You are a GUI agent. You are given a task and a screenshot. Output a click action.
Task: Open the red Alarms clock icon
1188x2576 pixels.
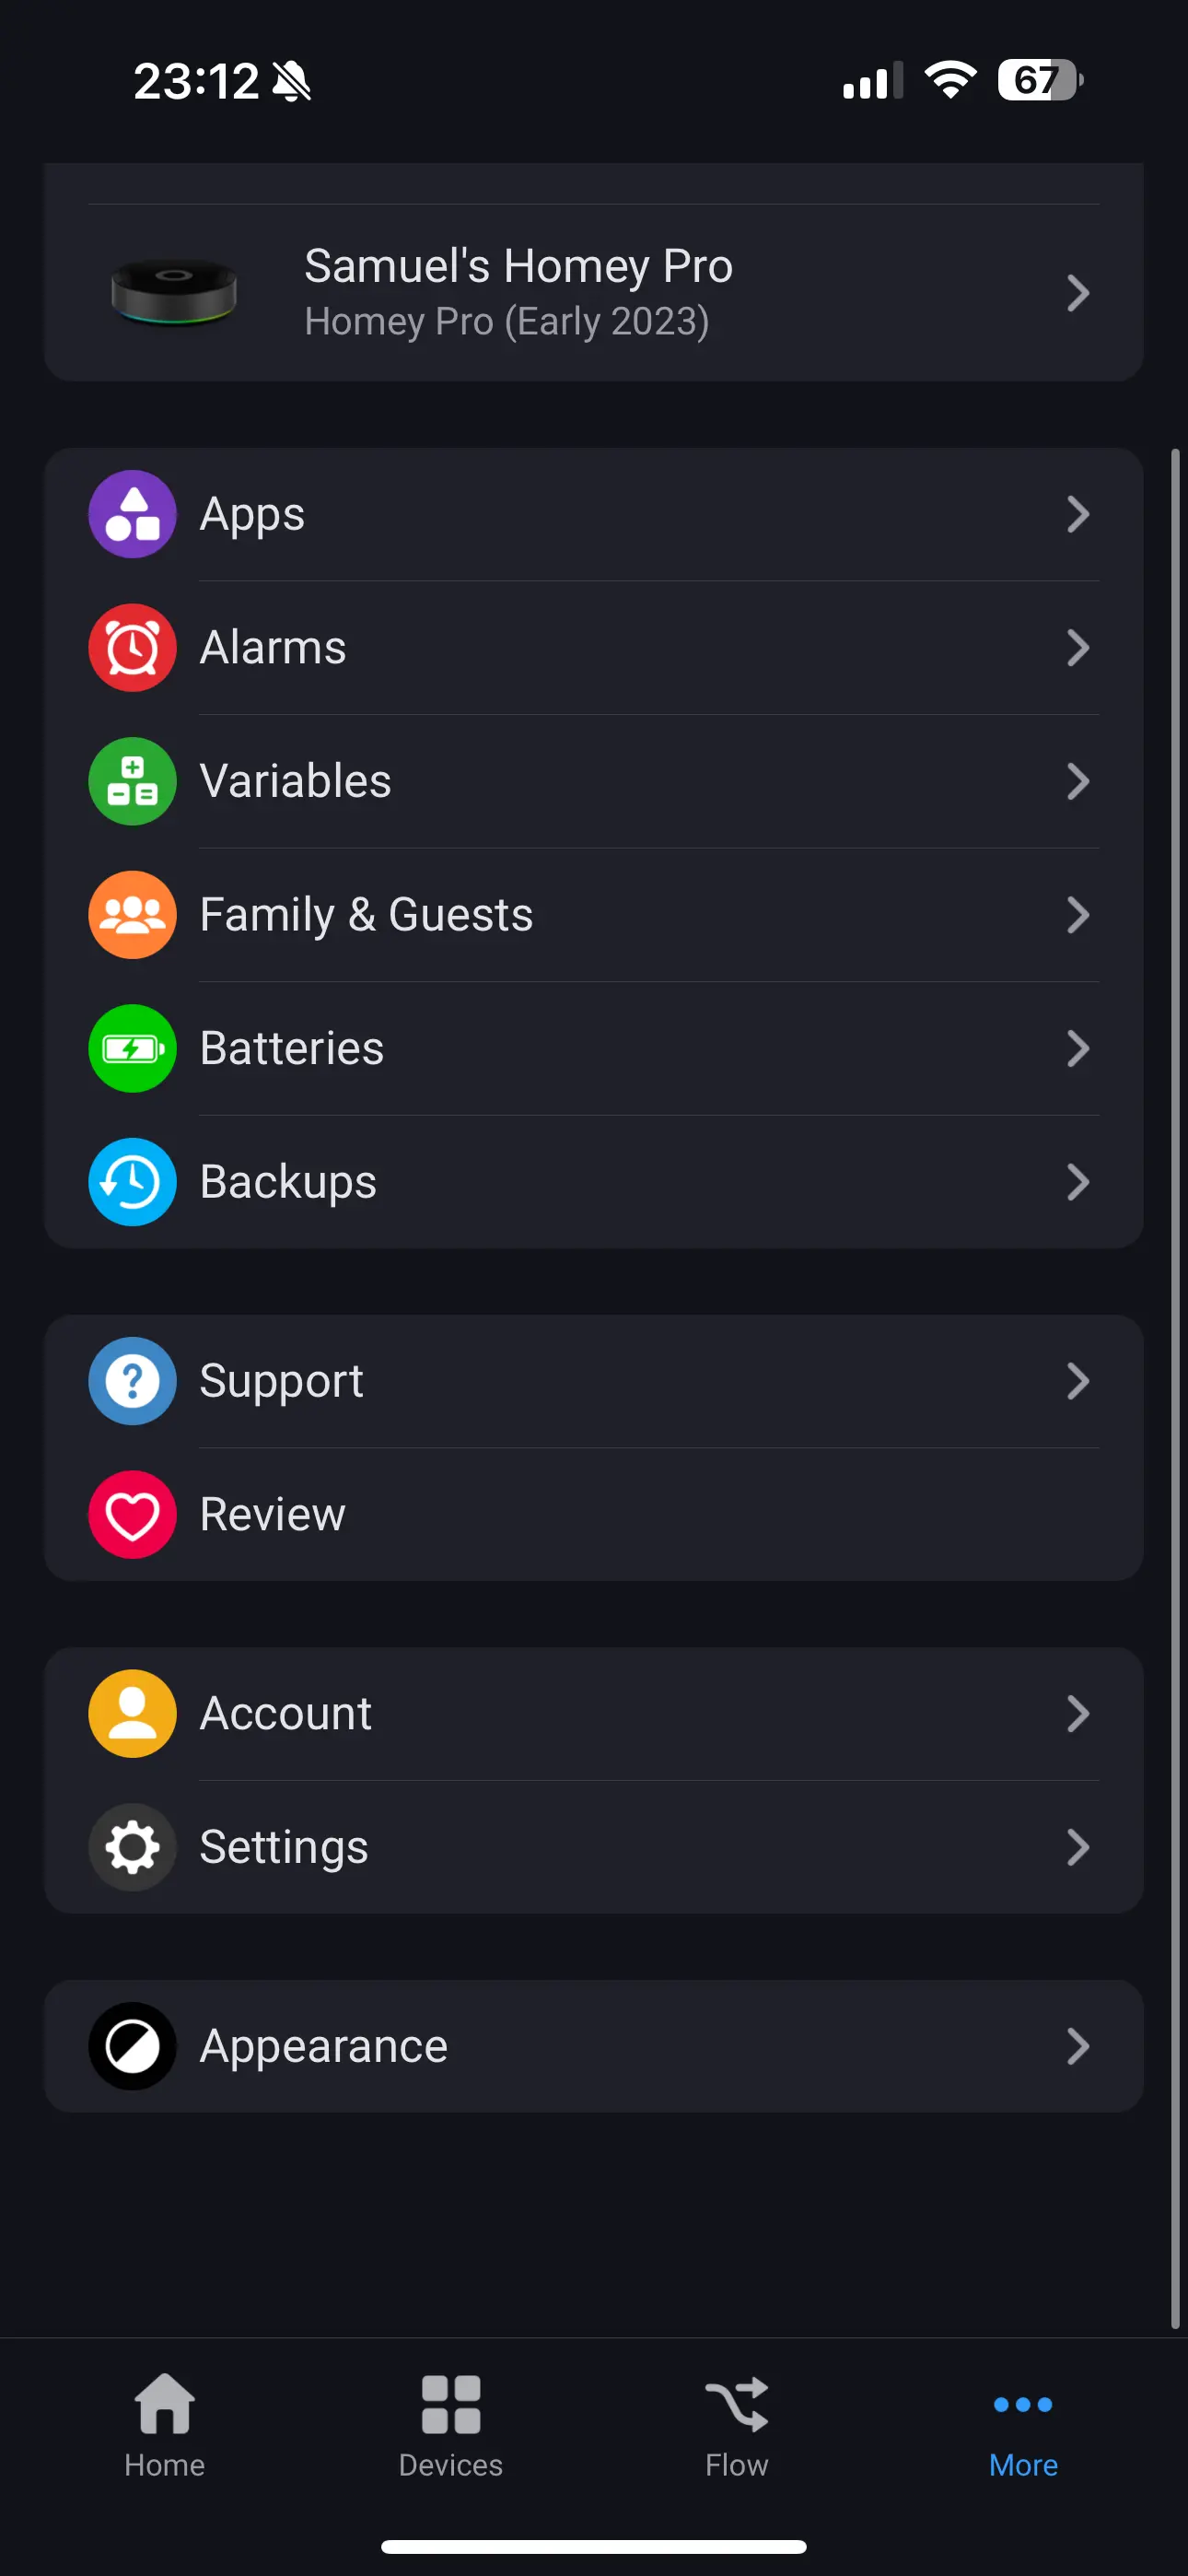pos(132,647)
